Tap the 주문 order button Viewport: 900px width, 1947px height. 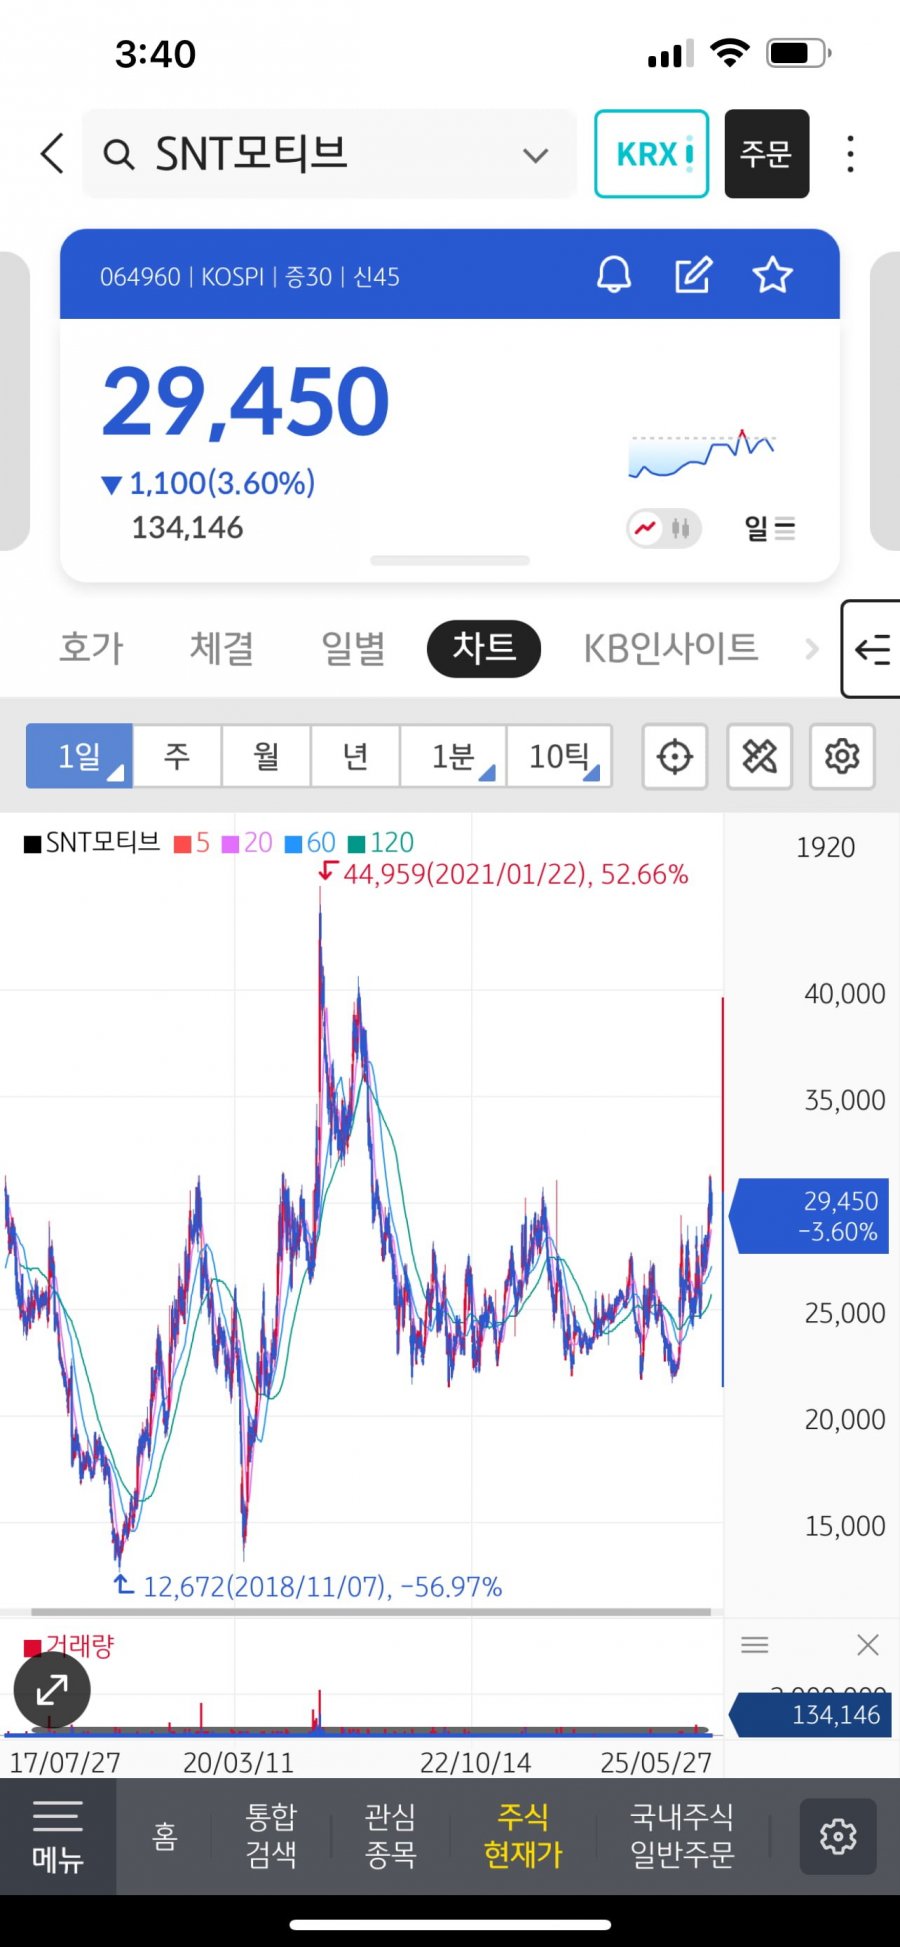click(767, 154)
